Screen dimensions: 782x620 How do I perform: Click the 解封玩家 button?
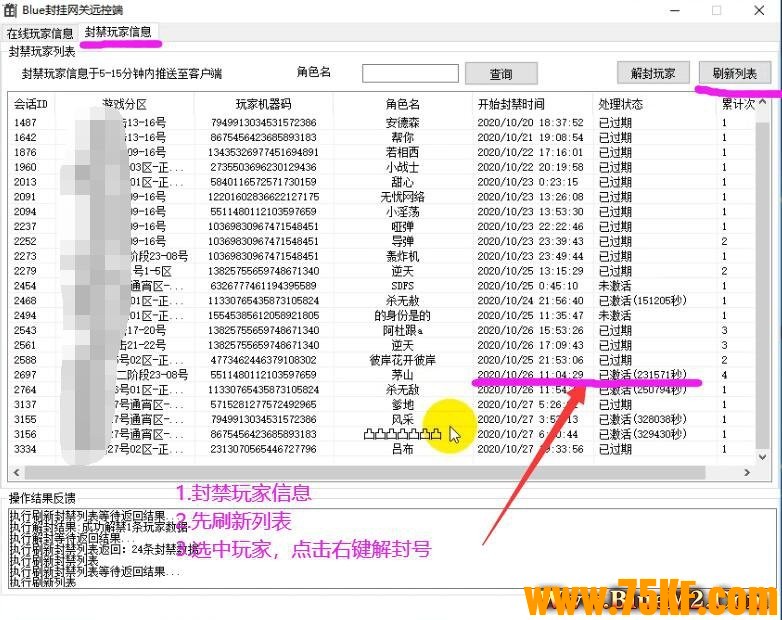[653, 73]
